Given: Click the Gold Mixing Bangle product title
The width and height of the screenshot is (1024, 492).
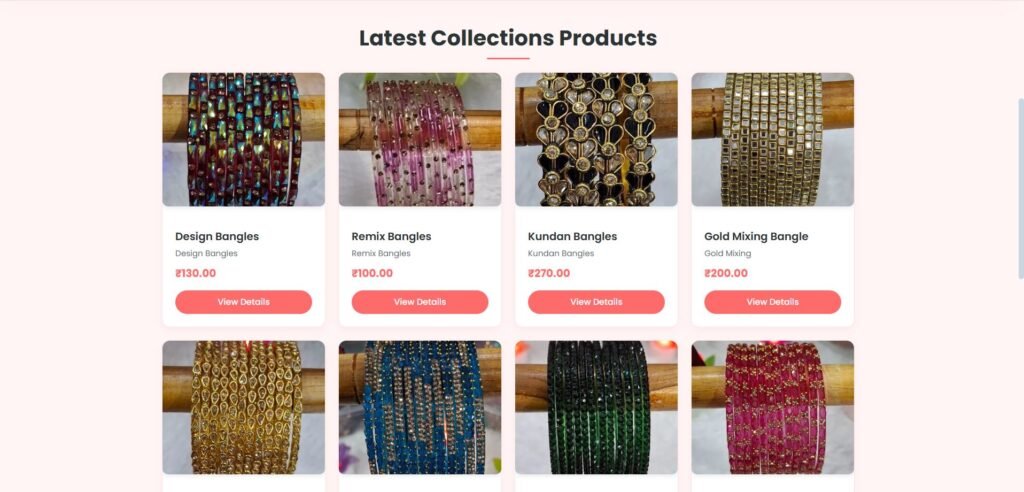Looking at the screenshot, I should pos(756,237).
